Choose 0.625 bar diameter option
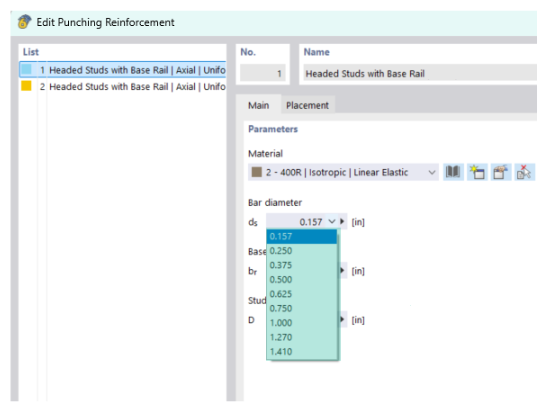543x408 pixels. [302, 294]
